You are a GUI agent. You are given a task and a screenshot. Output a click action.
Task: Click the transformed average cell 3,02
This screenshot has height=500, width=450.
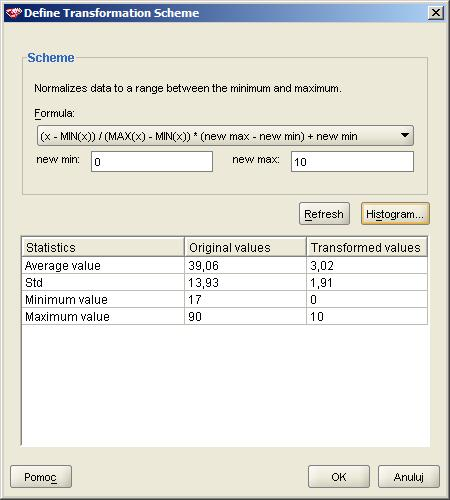click(x=367, y=265)
